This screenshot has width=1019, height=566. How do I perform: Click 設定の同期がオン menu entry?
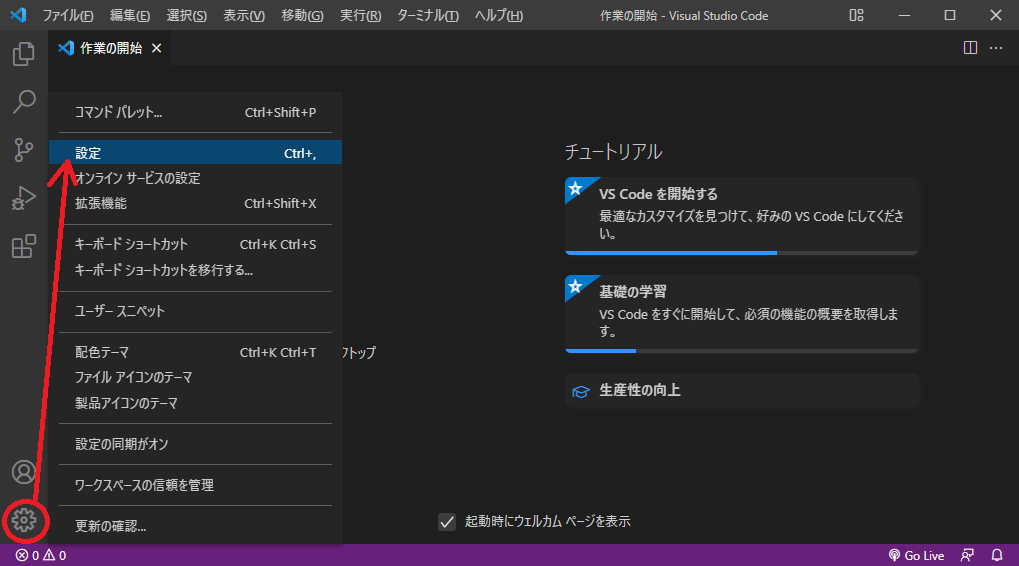click(x=195, y=444)
